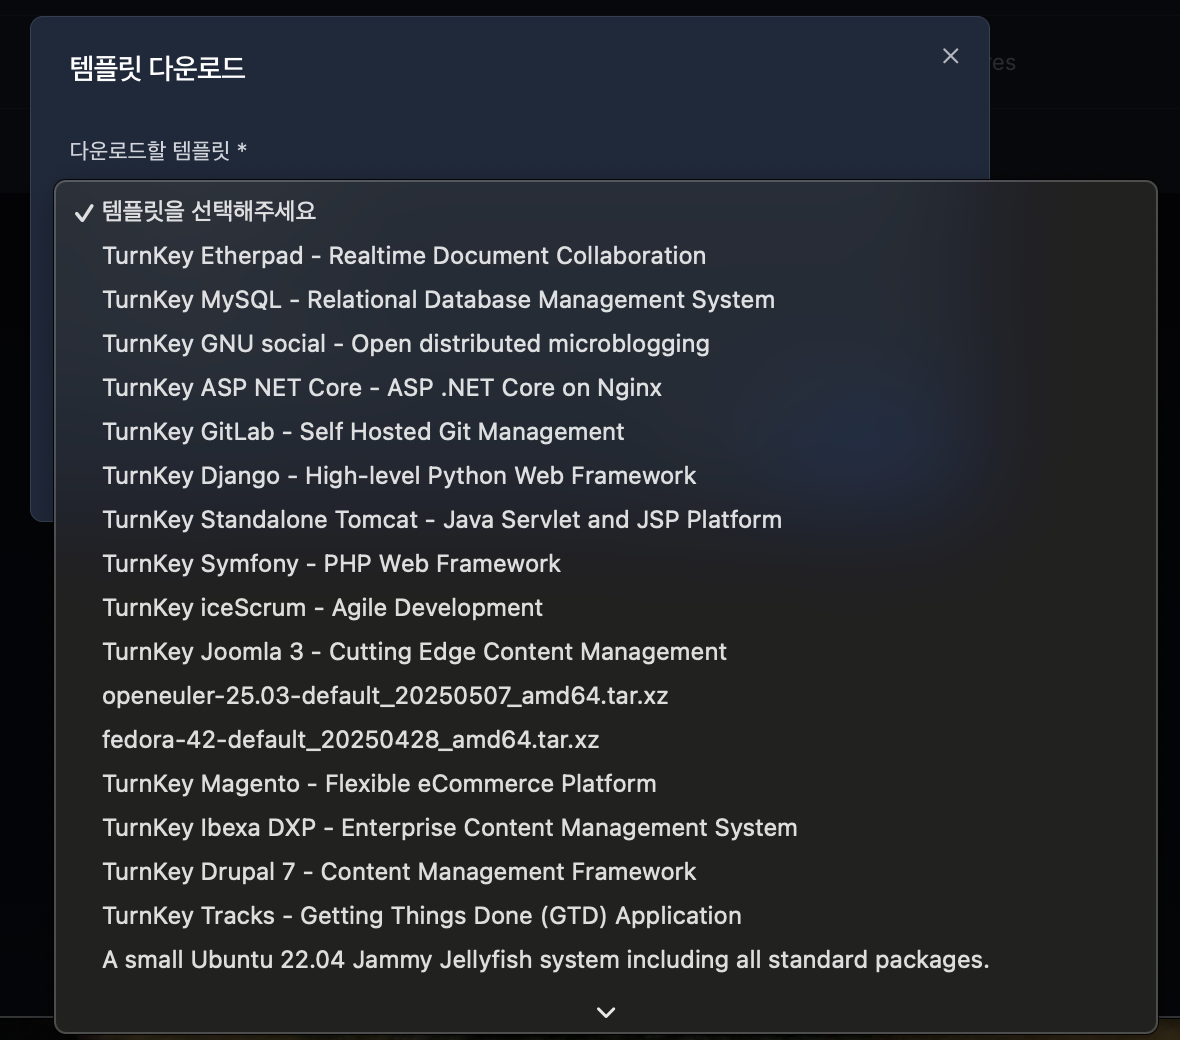Select TurnKey Tracks GTD Application
The image size is (1180, 1040).
pyautogui.click(x=421, y=916)
